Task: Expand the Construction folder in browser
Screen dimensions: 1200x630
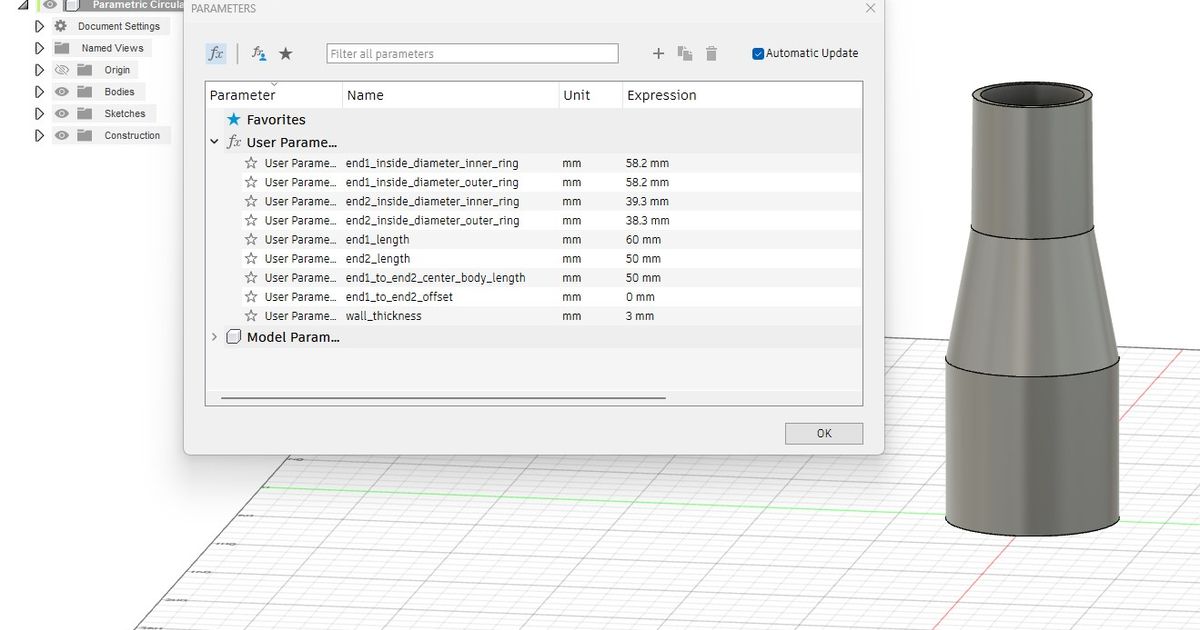Action: (x=39, y=136)
